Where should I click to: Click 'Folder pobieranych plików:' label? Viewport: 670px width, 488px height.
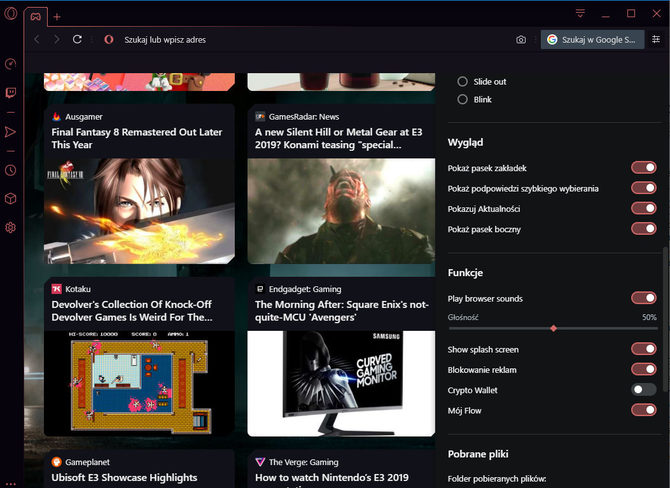click(497, 479)
